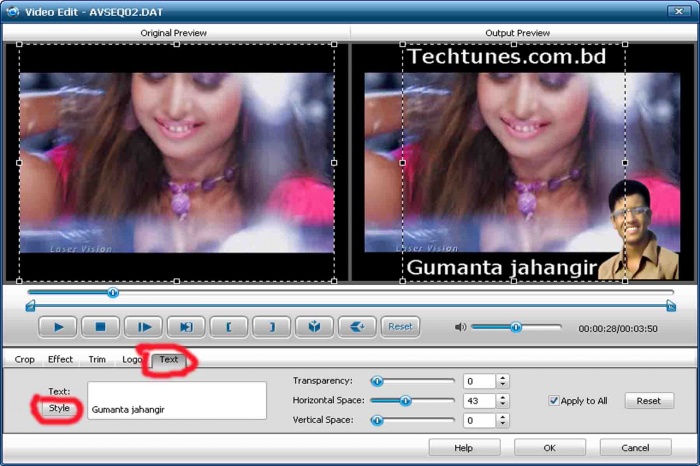The width and height of the screenshot is (700, 466).
Task: Click the top-left crop handle in Original Preview
Action: [19, 44]
